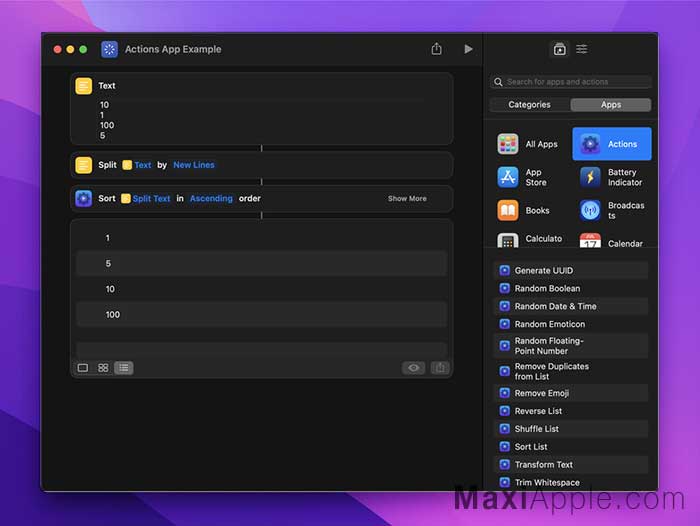Image resolution: width=700 pixels, height=526 pixels.
Task: Click the Split action yellow icon
Action: tap(83, 165)
